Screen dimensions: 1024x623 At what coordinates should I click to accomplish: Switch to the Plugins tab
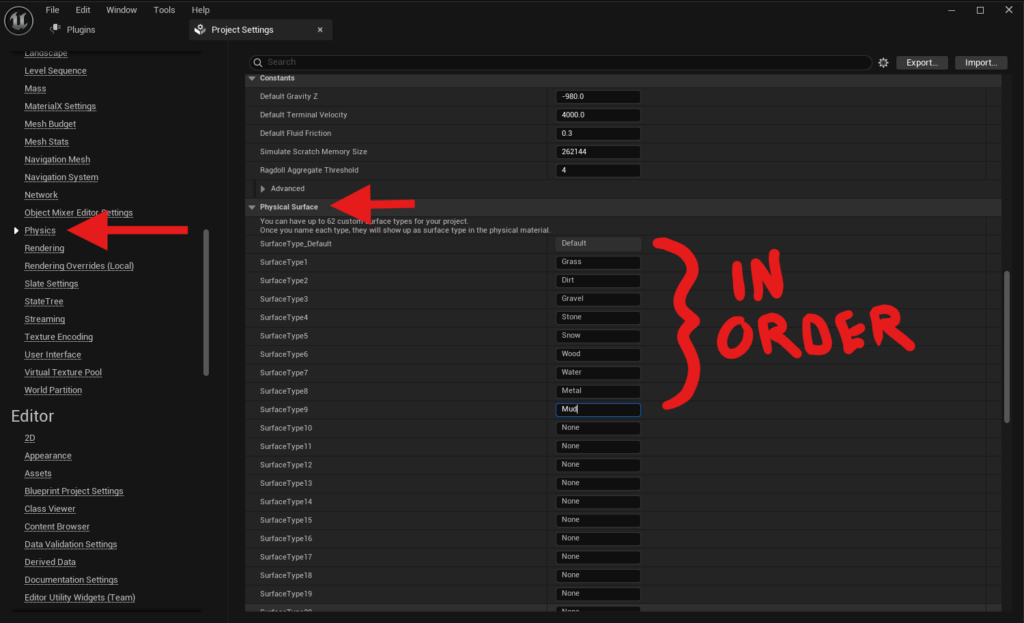click(80, 30)
